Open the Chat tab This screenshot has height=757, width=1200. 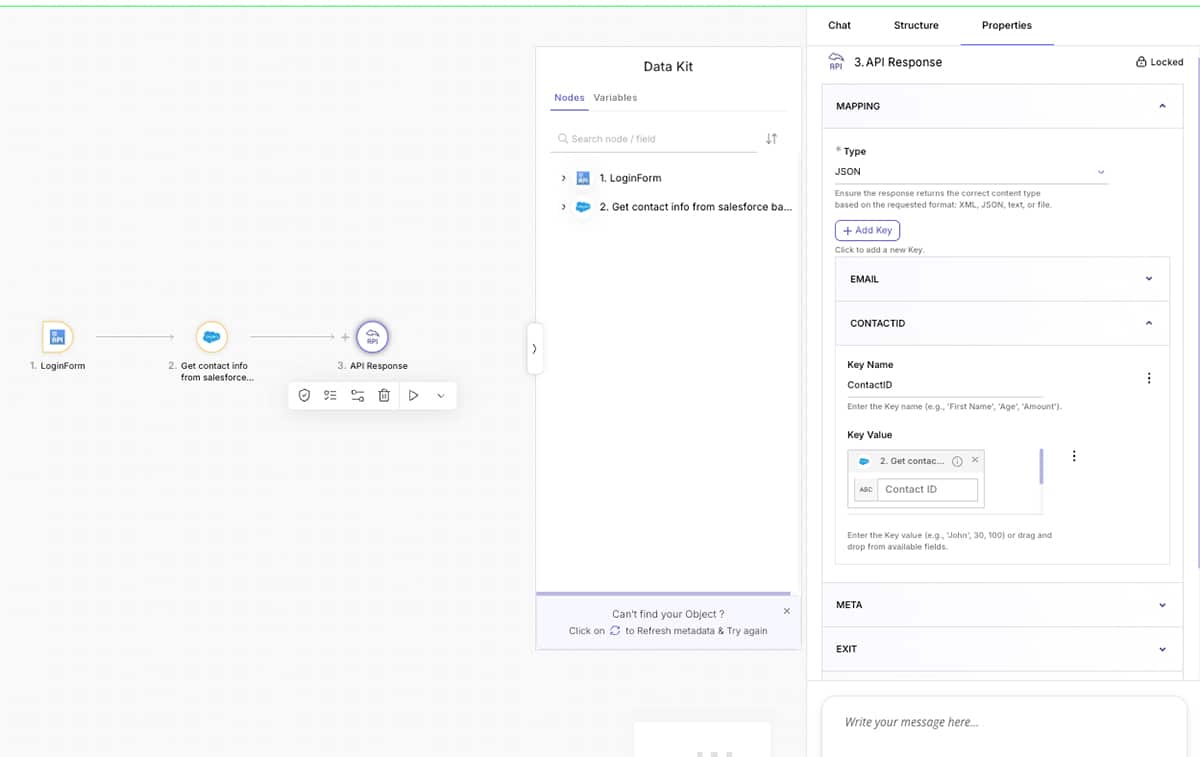pyautogui.click(x=840, y=25)
